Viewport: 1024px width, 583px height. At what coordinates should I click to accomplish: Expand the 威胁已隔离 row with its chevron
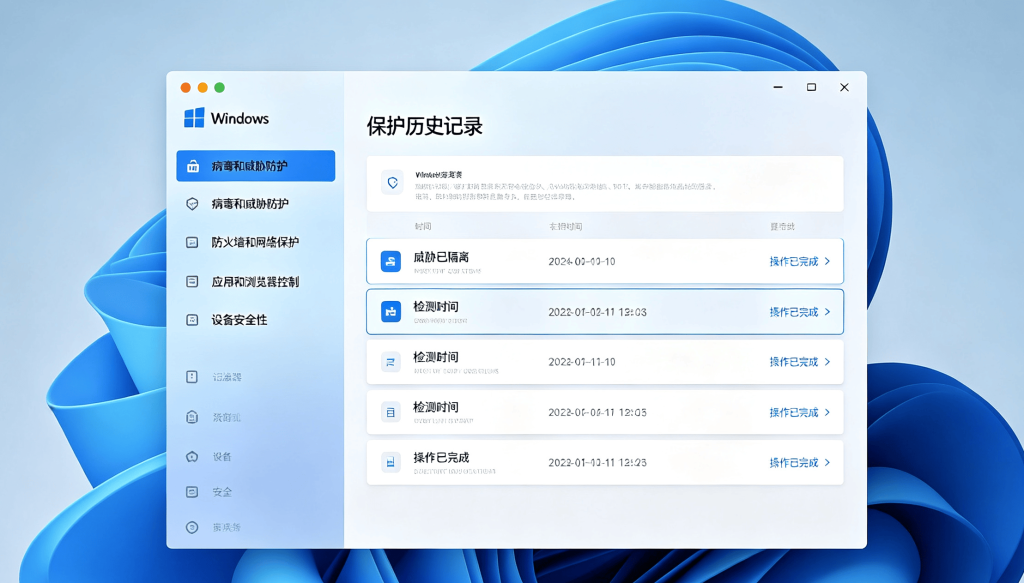coord(827,261)
